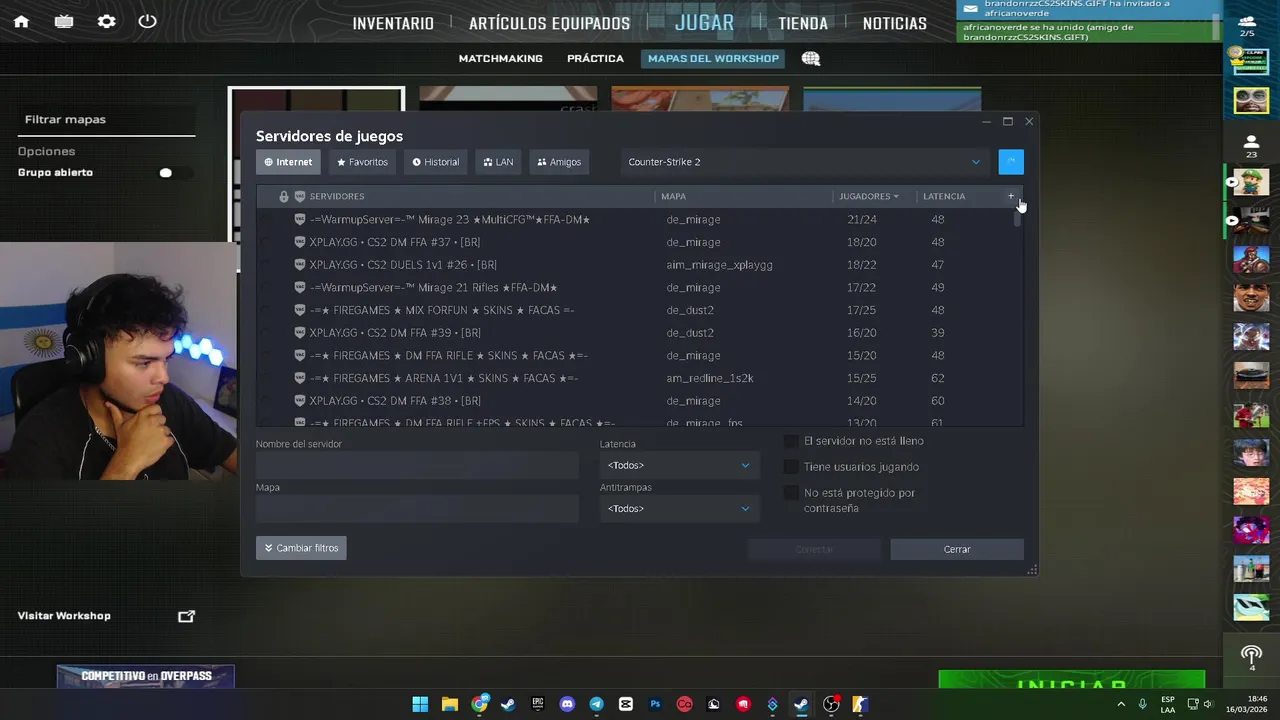Image resolution: width=1280 pixels, height=720 pixels.
Task: Sort servers by the MAPA column
Action: (673, 196)
